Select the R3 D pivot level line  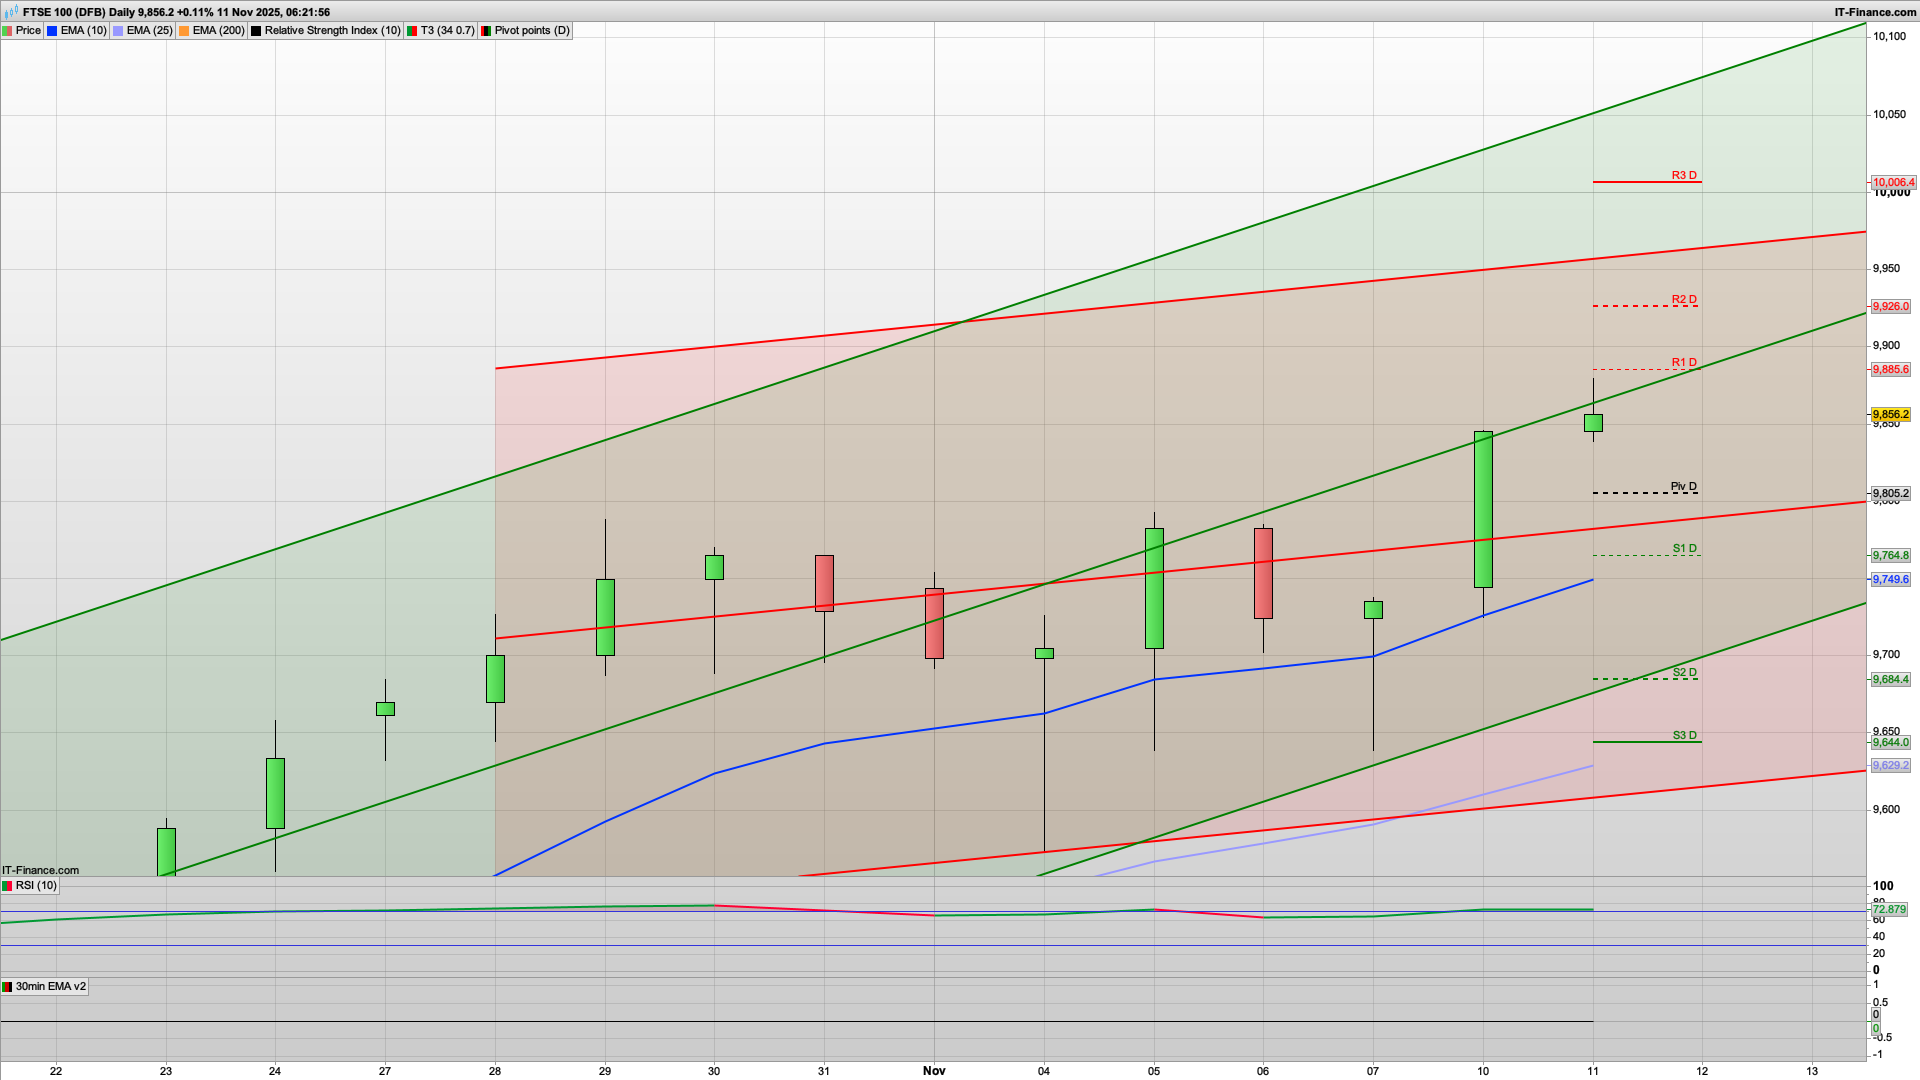(1645, 182)
